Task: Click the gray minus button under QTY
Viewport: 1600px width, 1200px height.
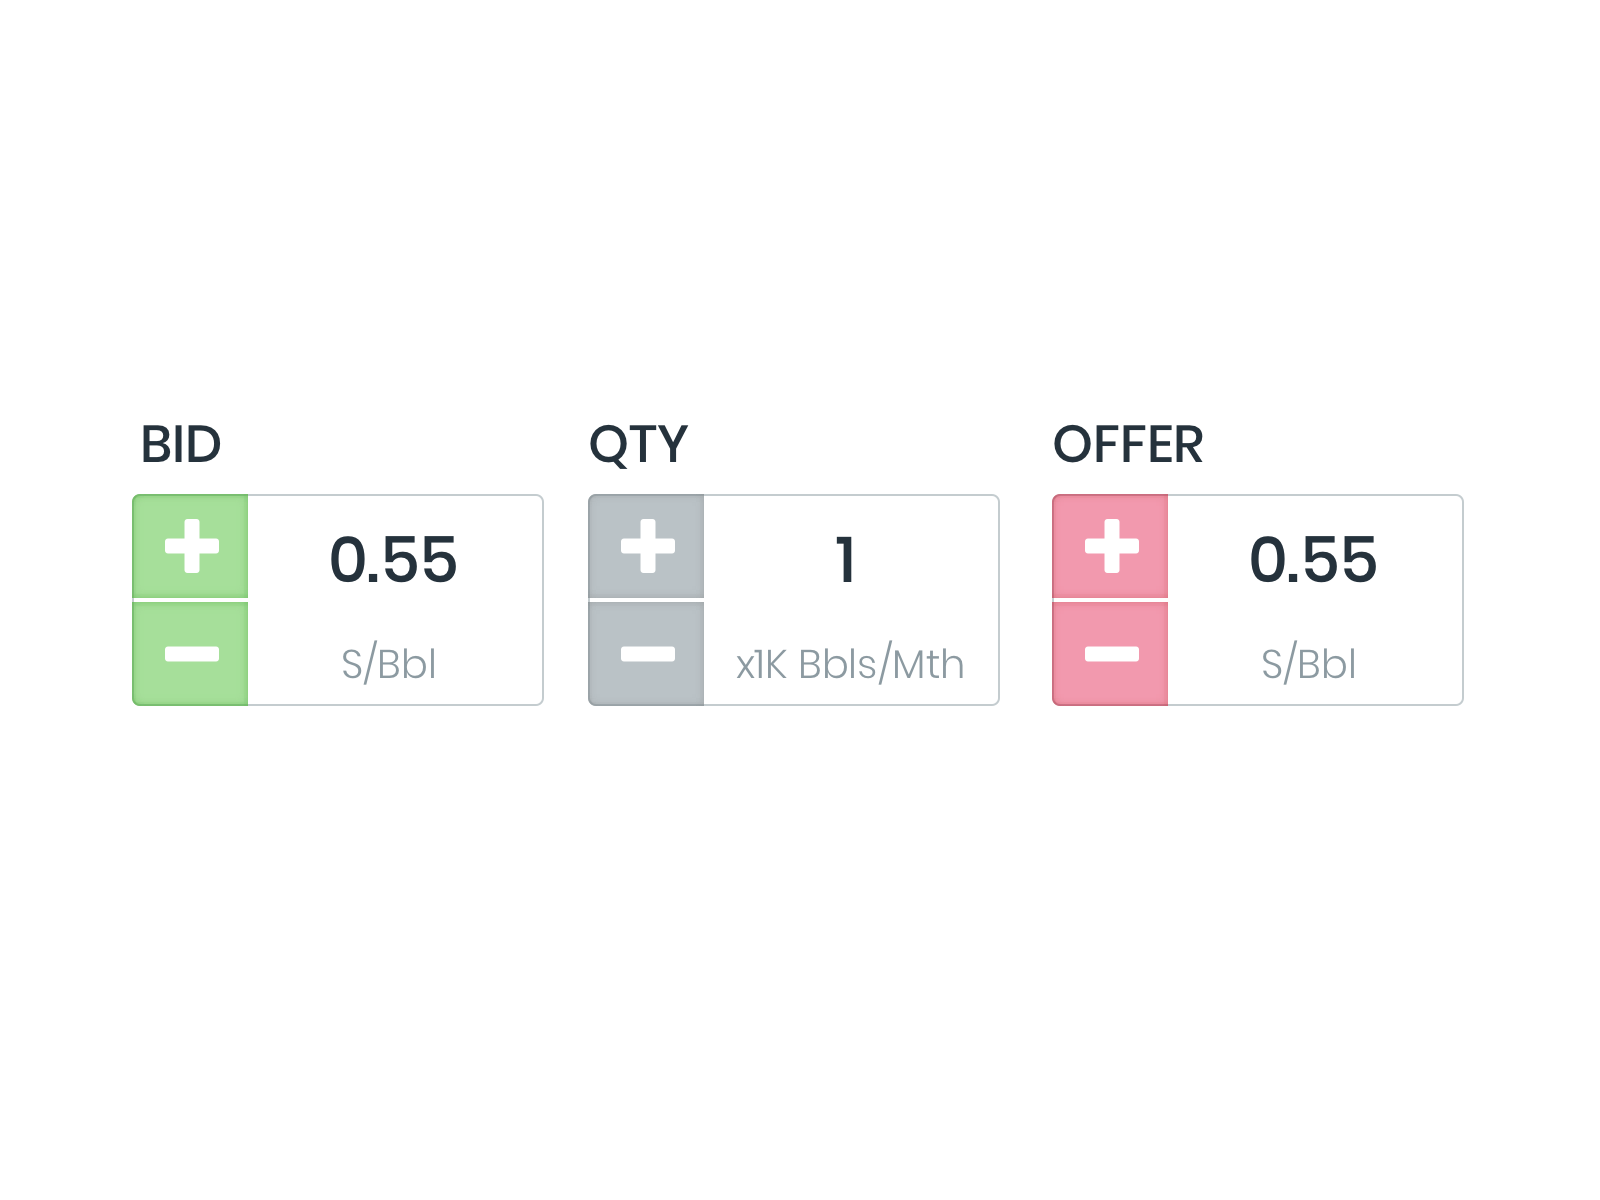Action: [x=647, y=654]
